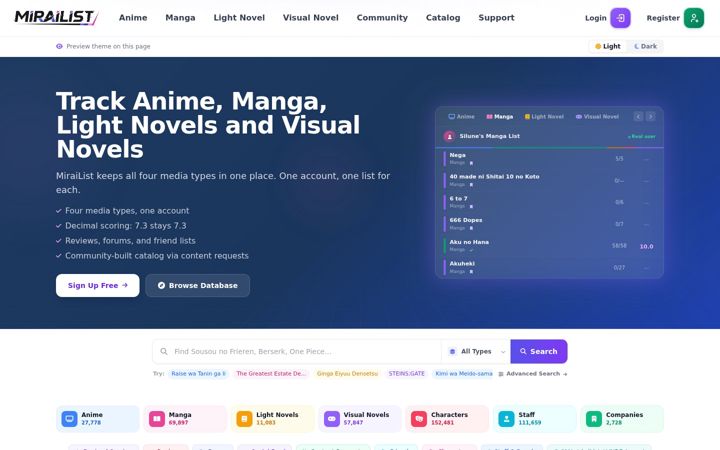Click the Login text link
This screenshot has width=720, height=450.
click(596, 18)
